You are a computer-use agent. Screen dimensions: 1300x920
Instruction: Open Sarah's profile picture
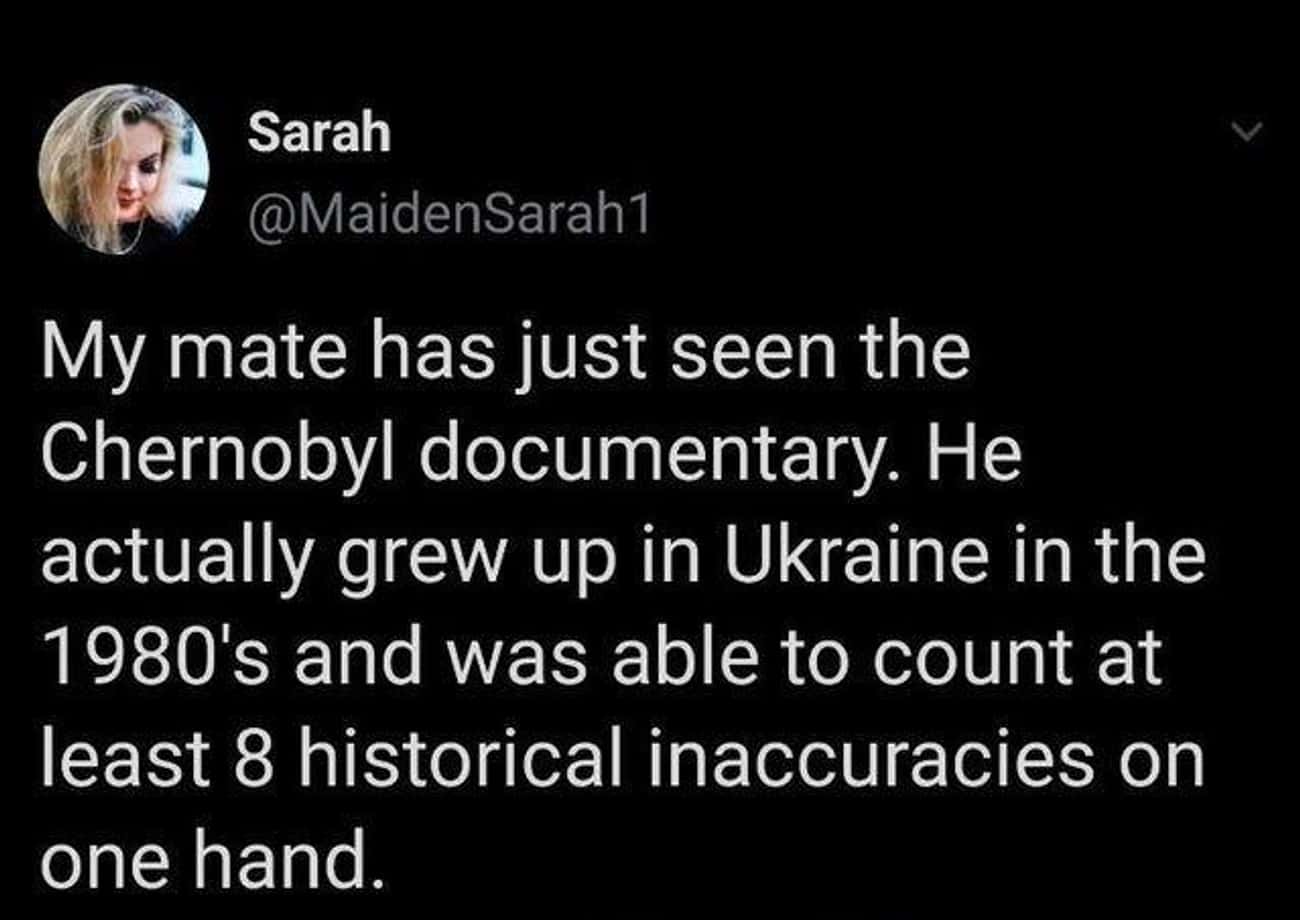(125, 169)
